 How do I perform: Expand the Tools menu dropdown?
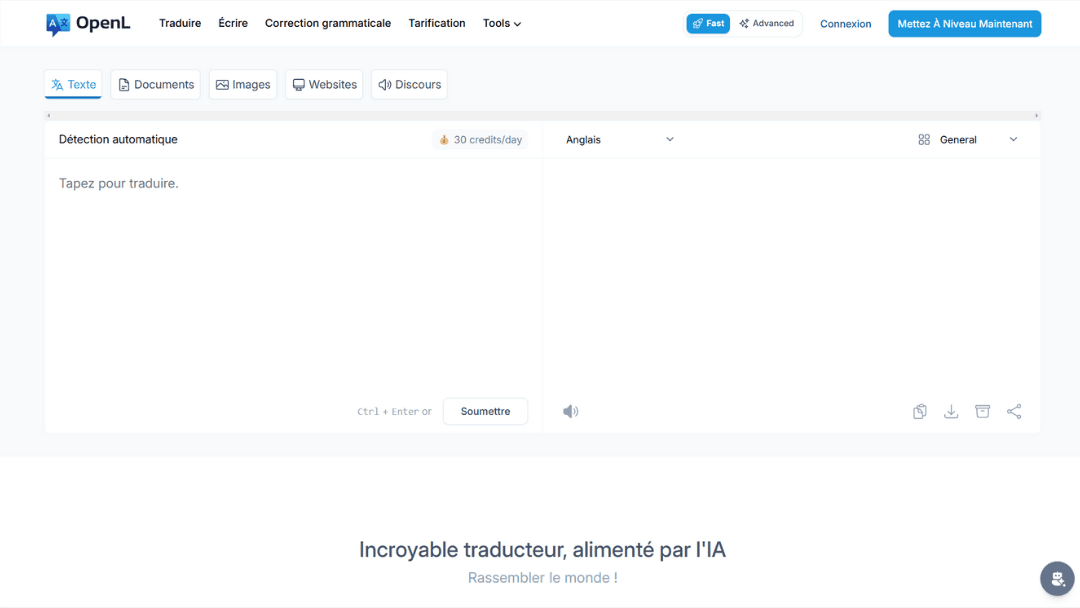point(502,24)
